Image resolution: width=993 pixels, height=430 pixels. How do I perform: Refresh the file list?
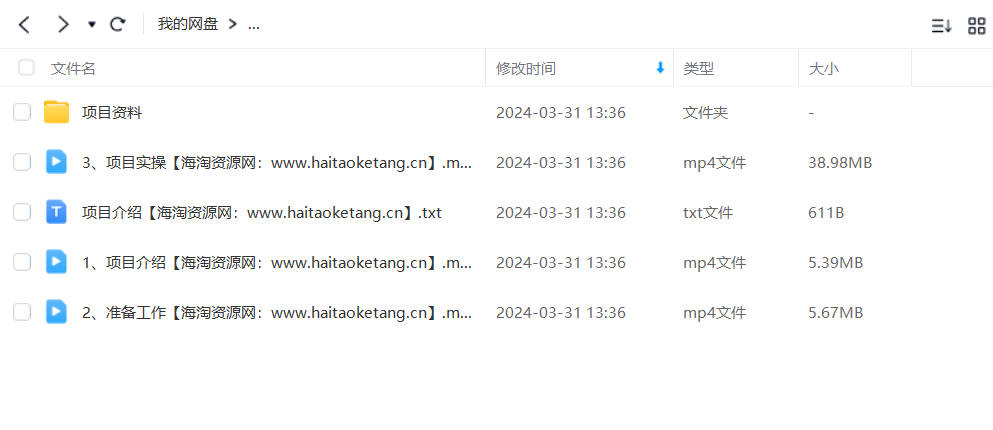point(118,25)
